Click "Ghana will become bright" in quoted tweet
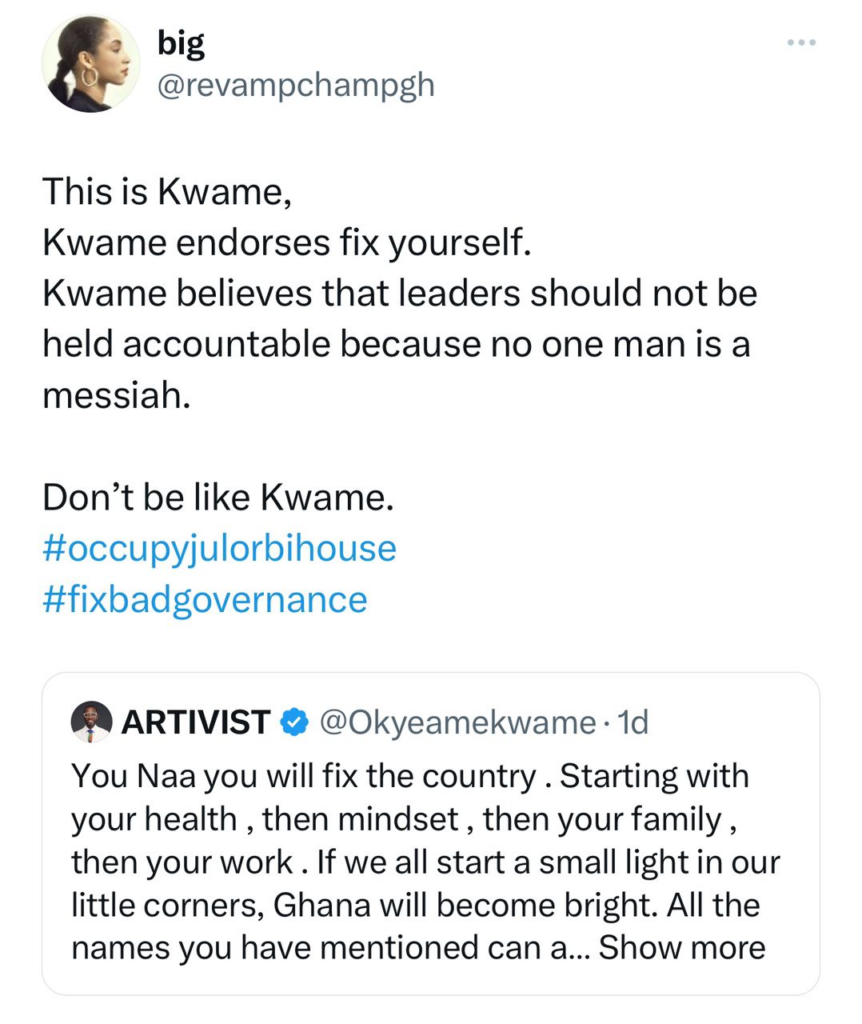The image size is (862, 1024). click(456, 904)
